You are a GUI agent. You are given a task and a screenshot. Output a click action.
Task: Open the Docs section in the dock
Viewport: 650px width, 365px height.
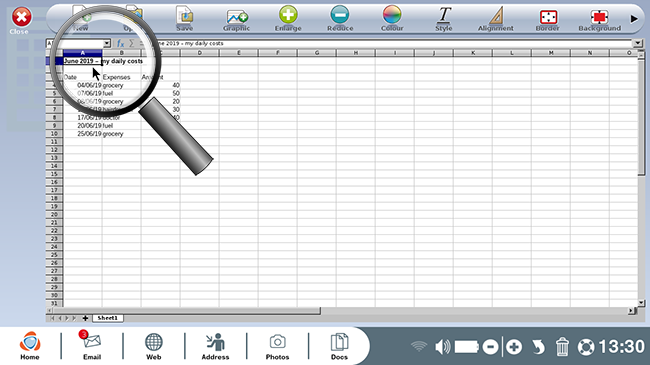click(x=339, y=346)
